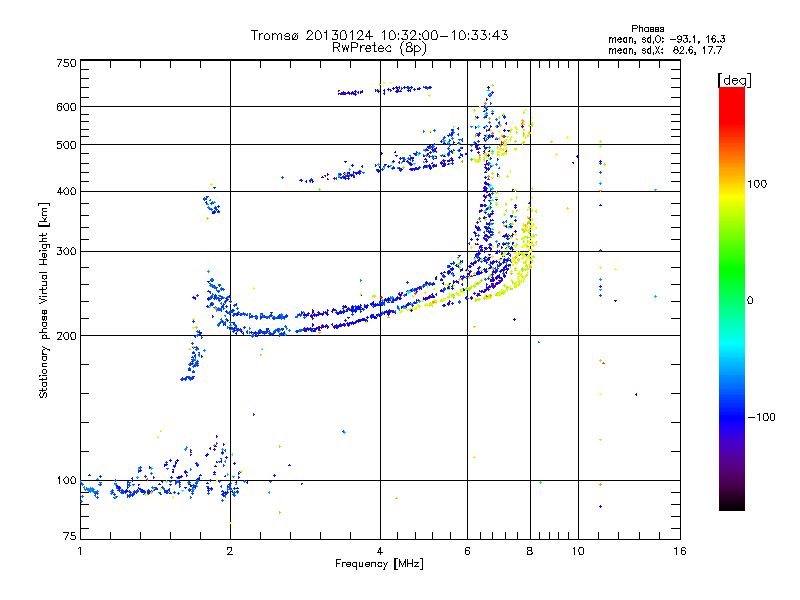Click the 75 tick label on height axis
This screenshot has width=800, height=600.
(x=70, y=536)
